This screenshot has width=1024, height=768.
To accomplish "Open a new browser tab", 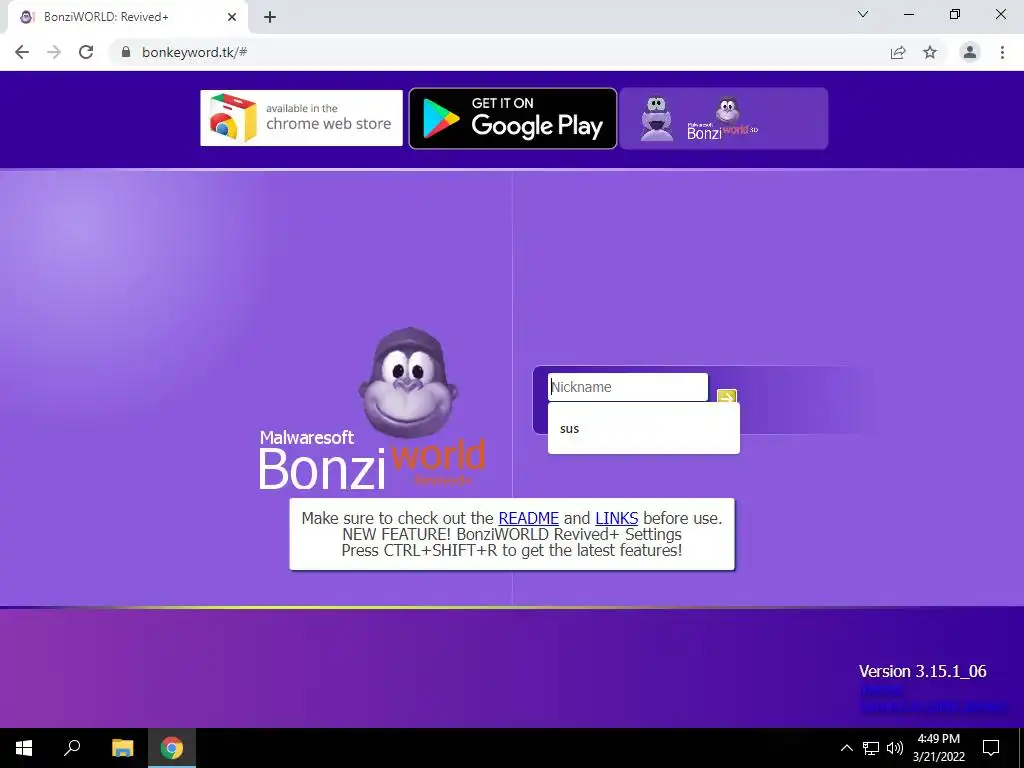I will pos(270,17).
